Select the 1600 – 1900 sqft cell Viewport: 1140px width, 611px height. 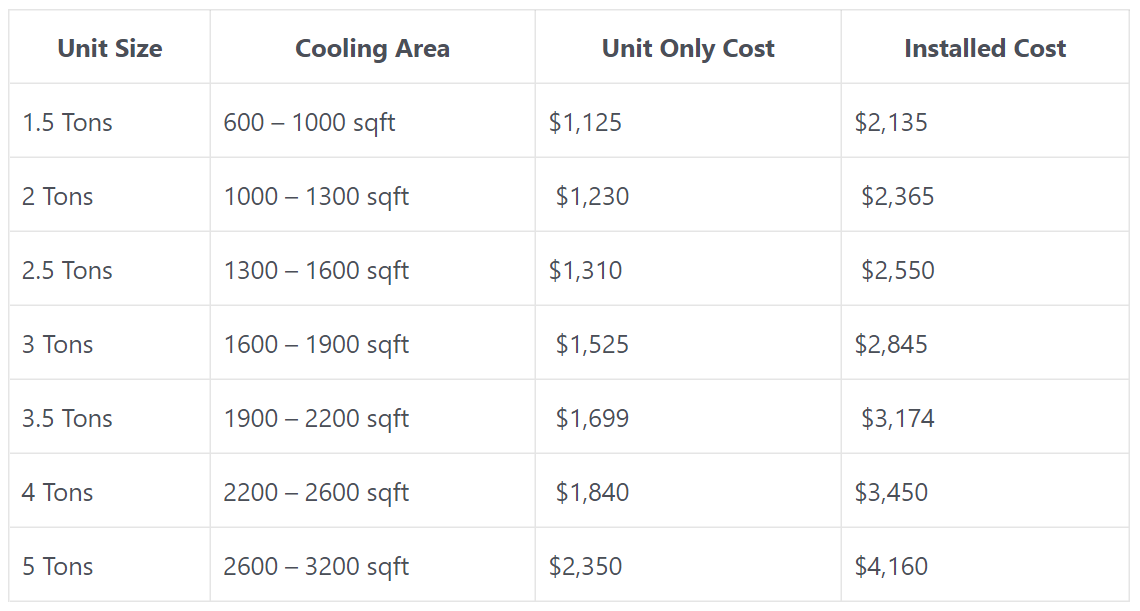coord(316,344)
